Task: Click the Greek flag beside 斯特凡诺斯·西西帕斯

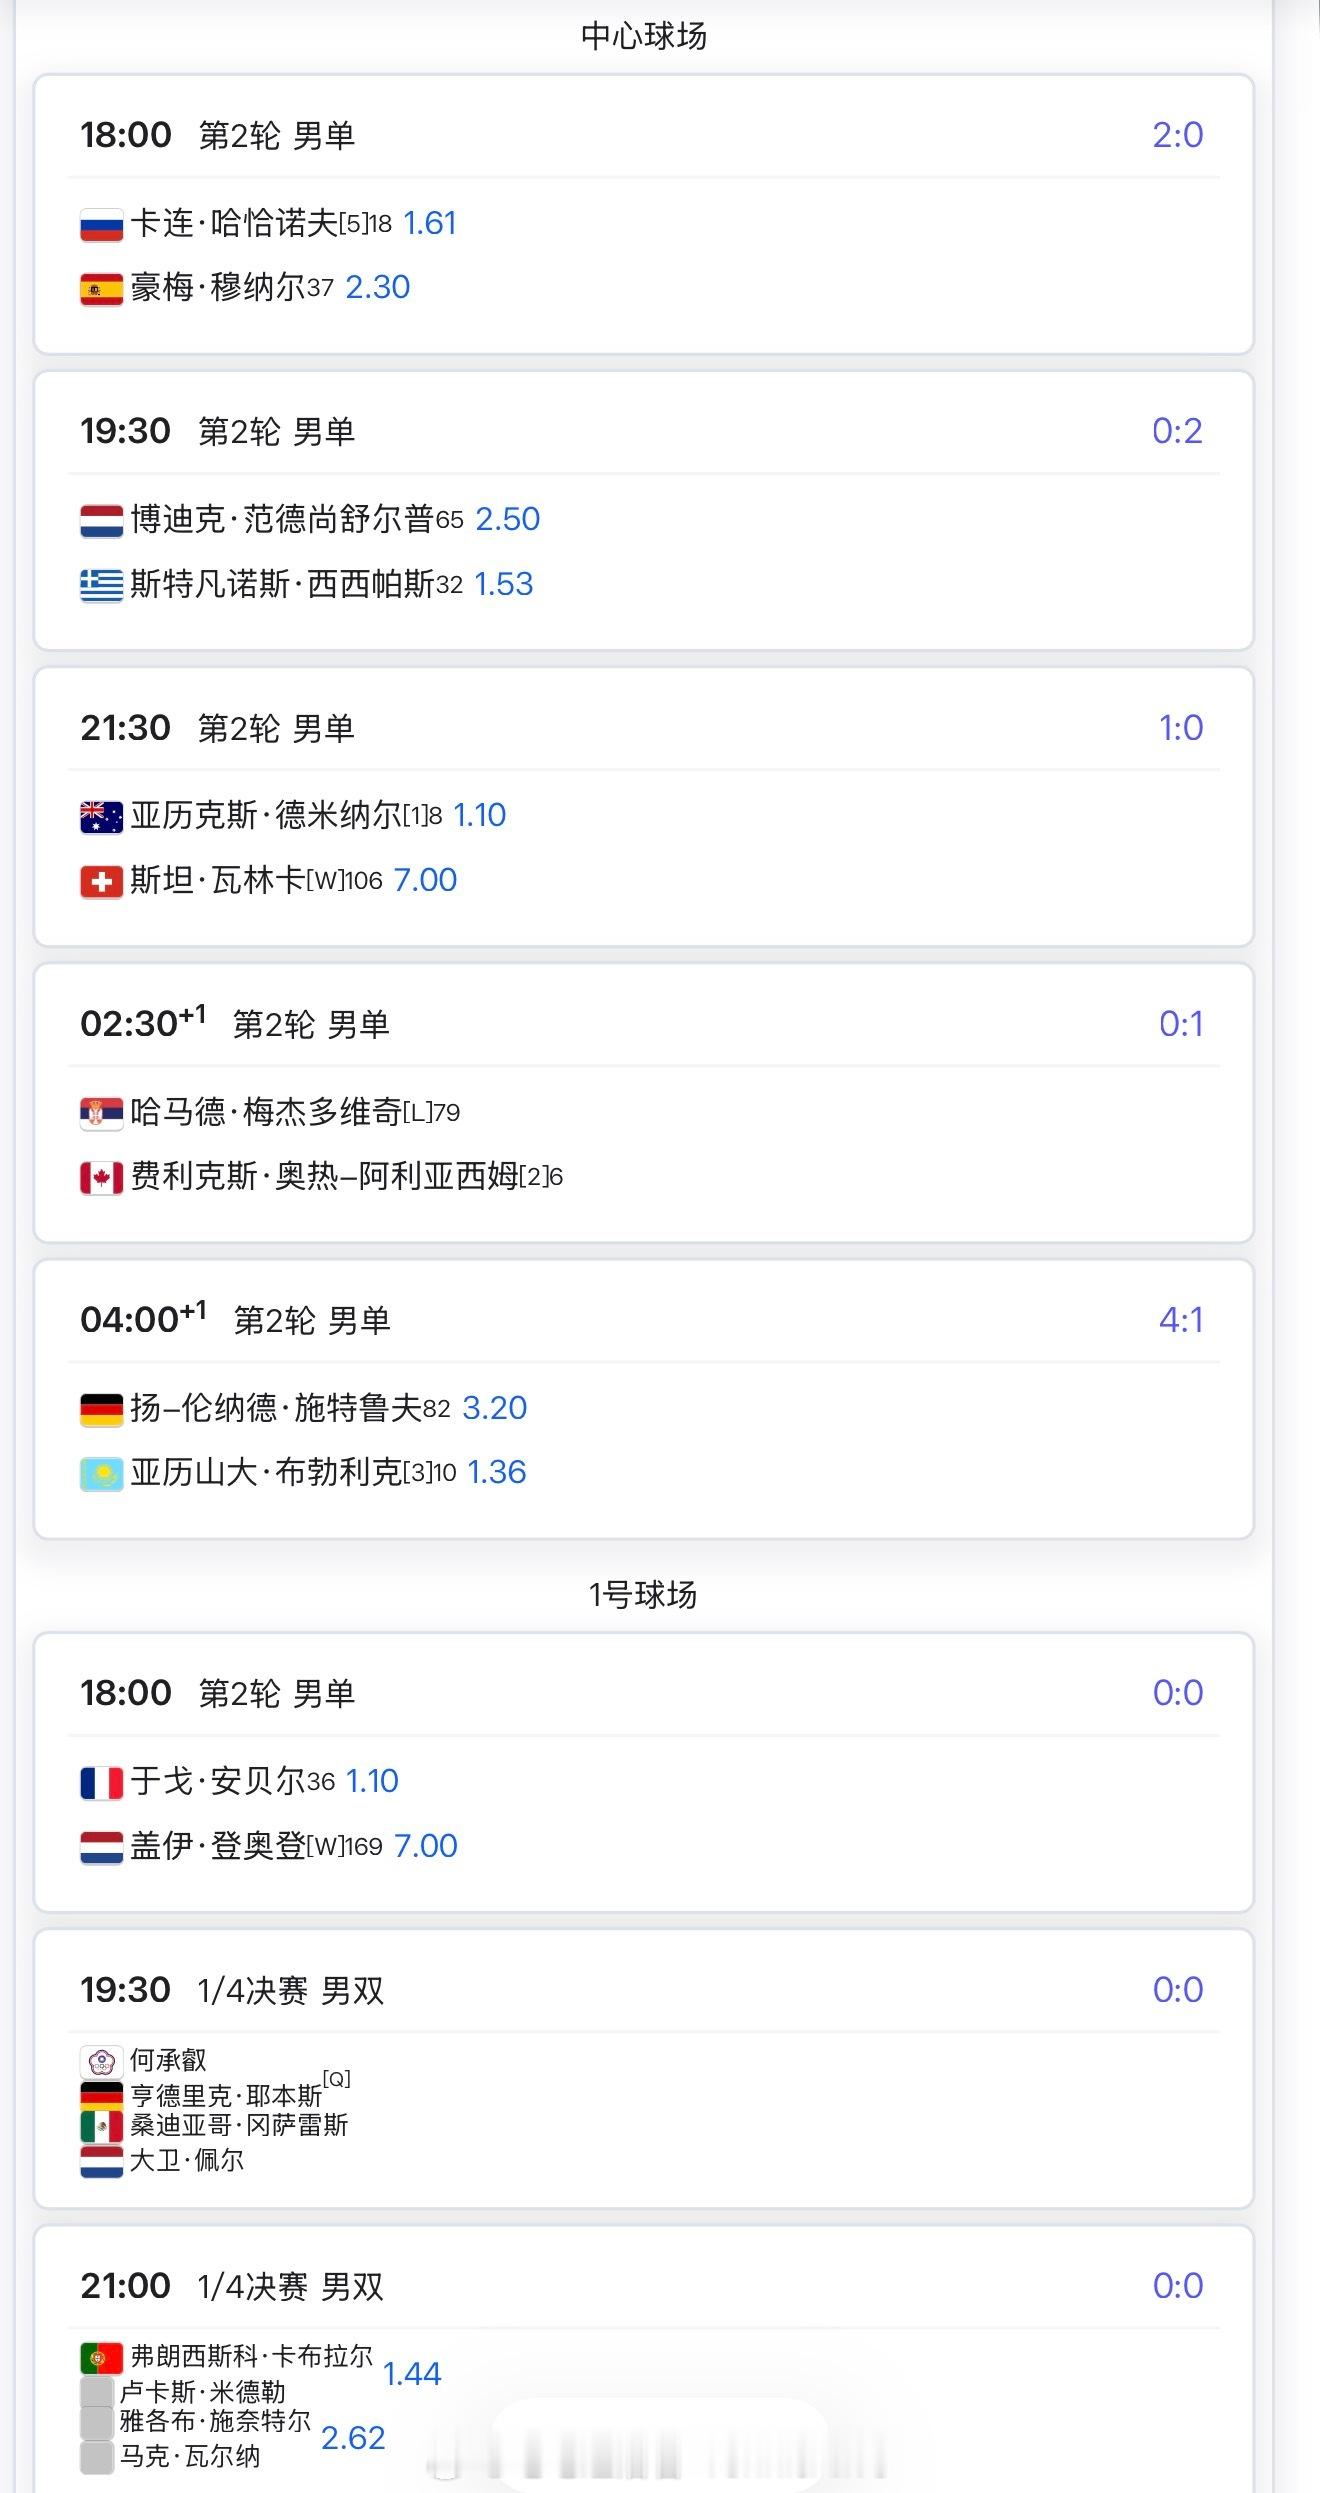Action: click(101, 585)
